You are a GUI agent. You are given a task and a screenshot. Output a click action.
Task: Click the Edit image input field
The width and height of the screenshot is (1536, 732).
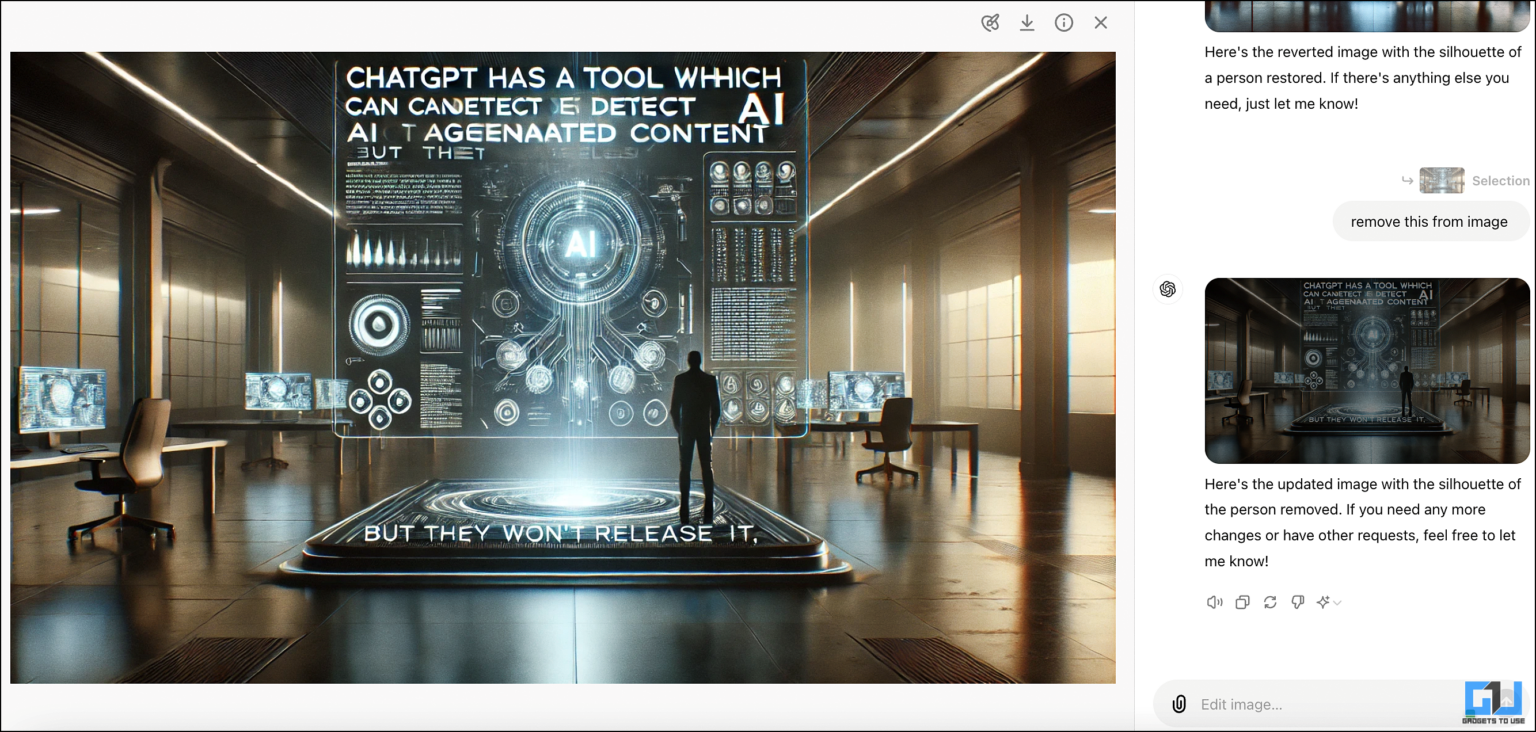(1300, 704)
